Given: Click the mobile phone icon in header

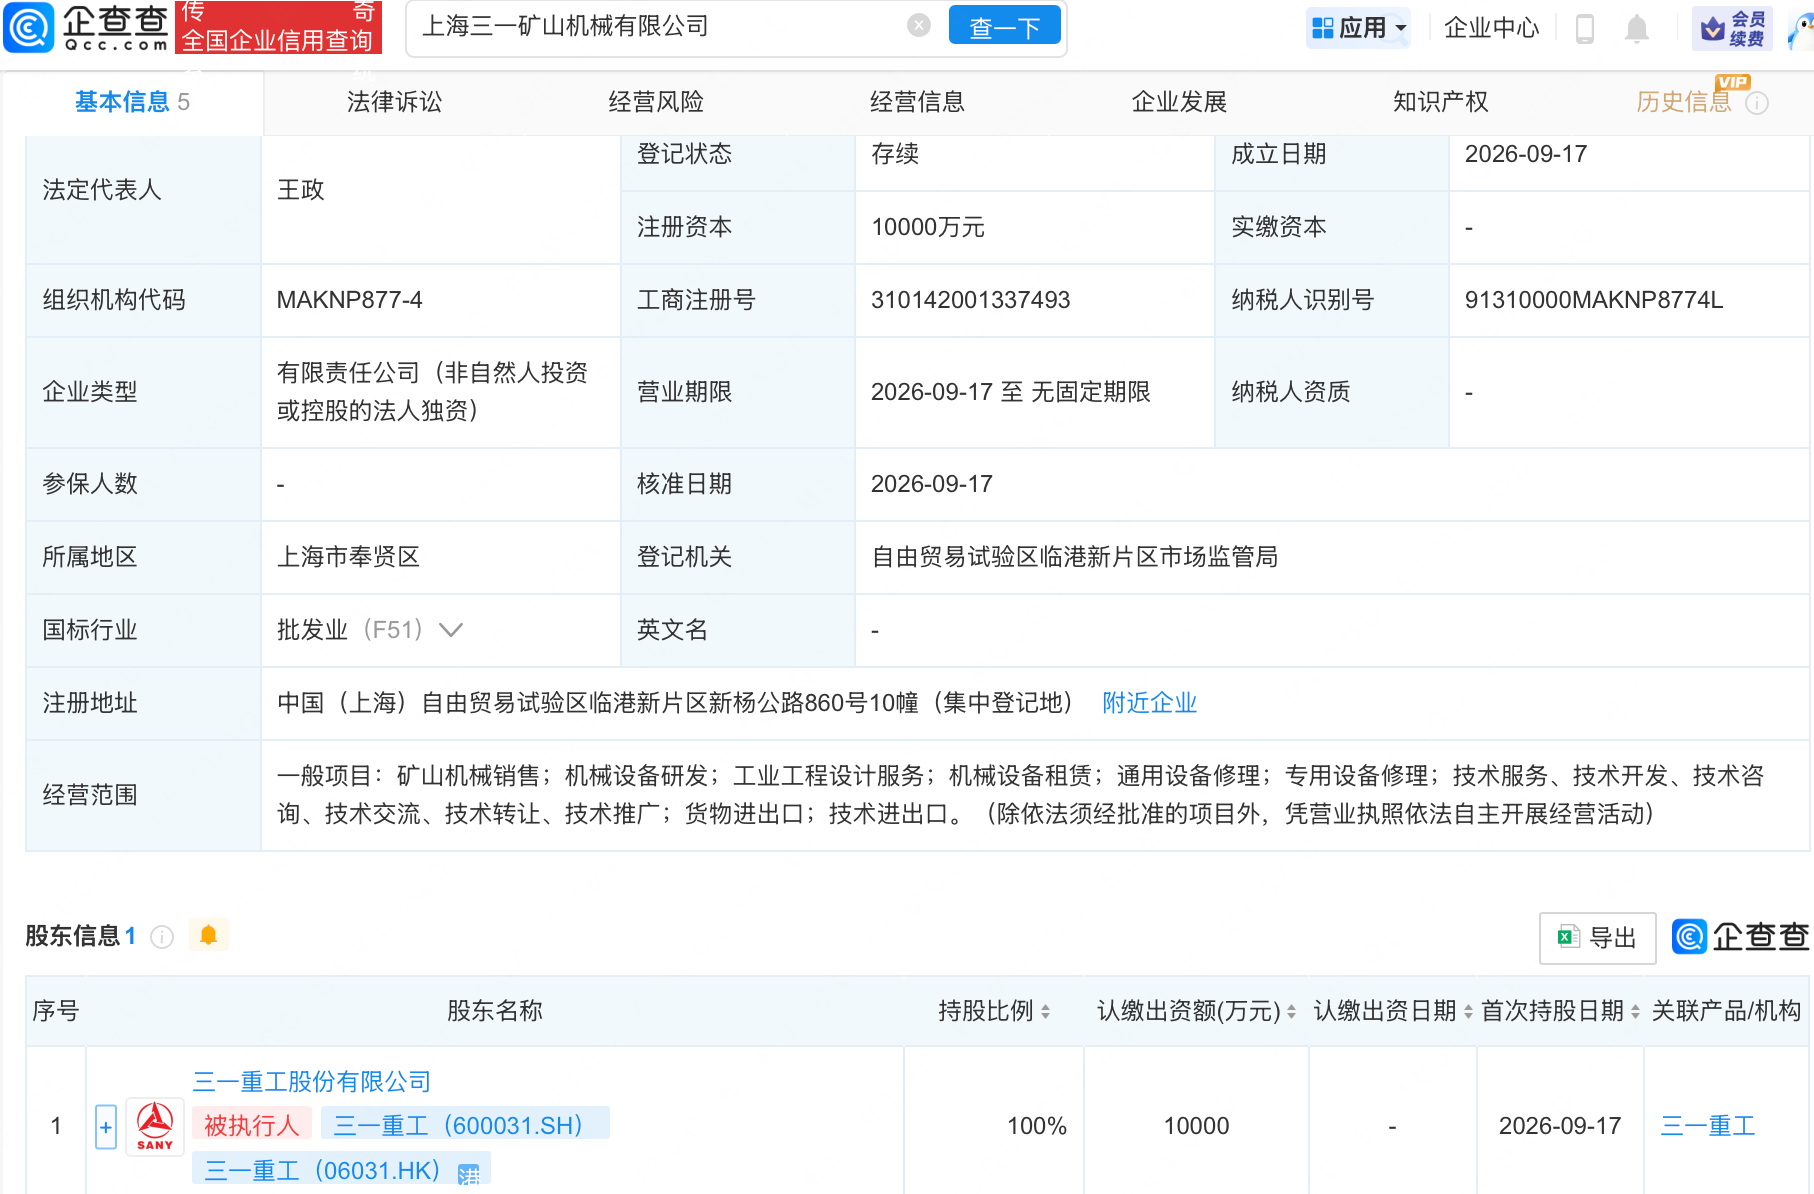Looking at the screenshot, I should [1584, 28].
